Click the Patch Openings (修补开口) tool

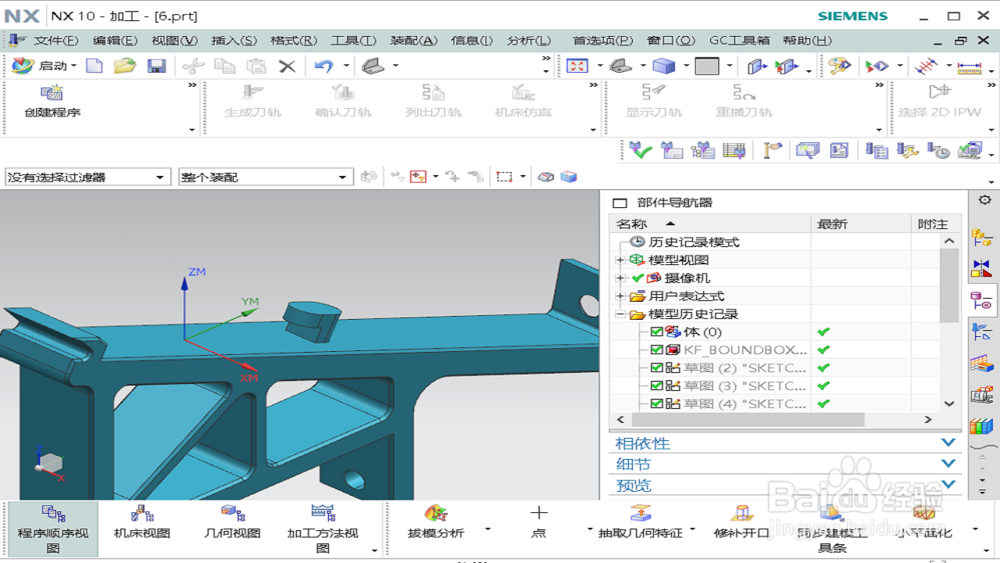tap(742, 522)
